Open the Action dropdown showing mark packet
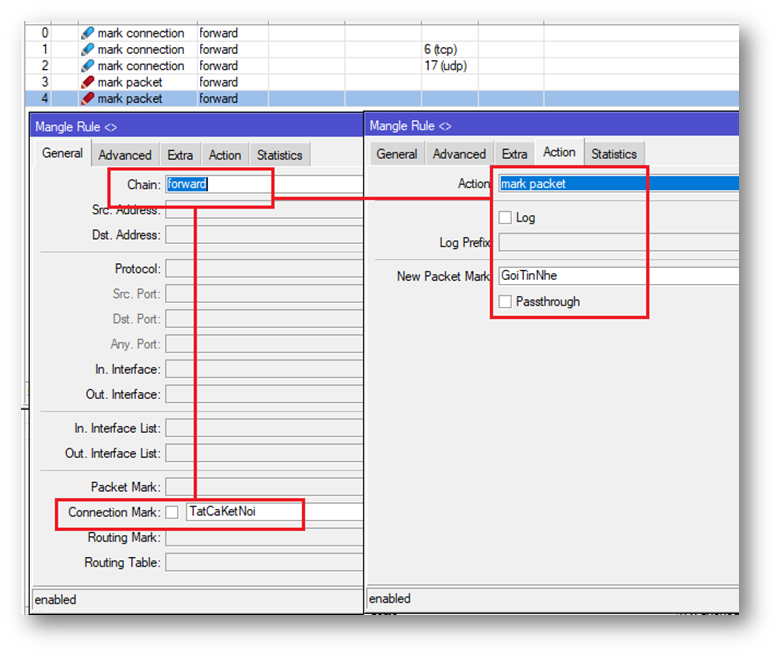Screen dimensions: 781x657 coord(619,184)
